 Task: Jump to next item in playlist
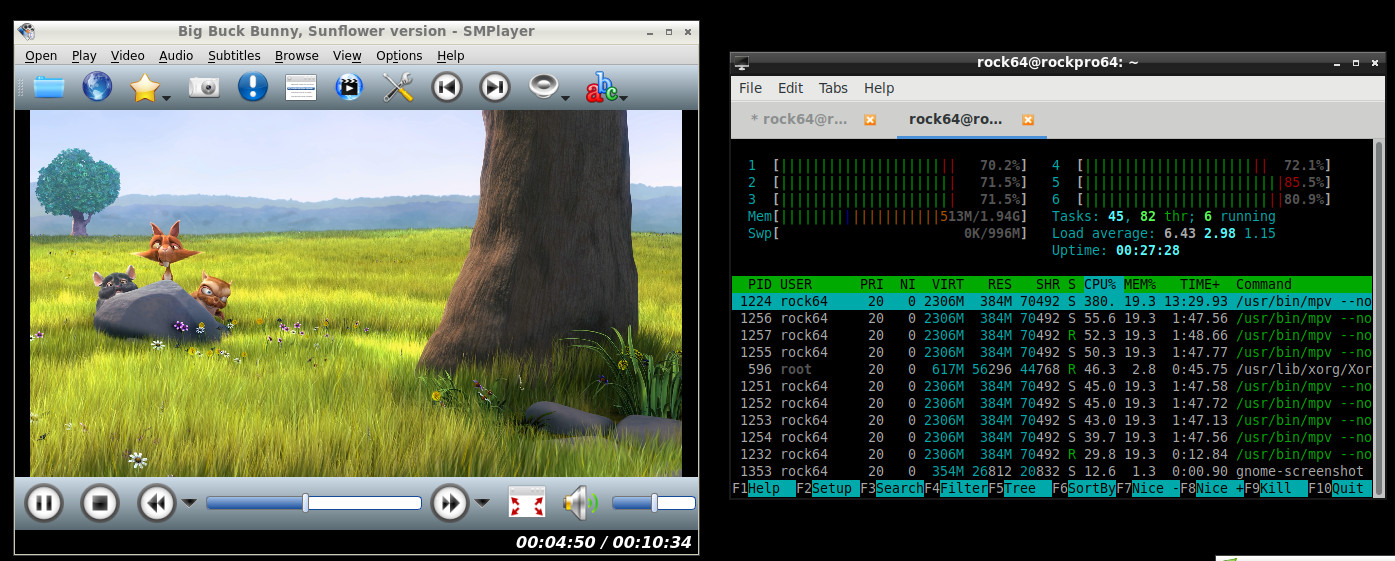(495, 87)
